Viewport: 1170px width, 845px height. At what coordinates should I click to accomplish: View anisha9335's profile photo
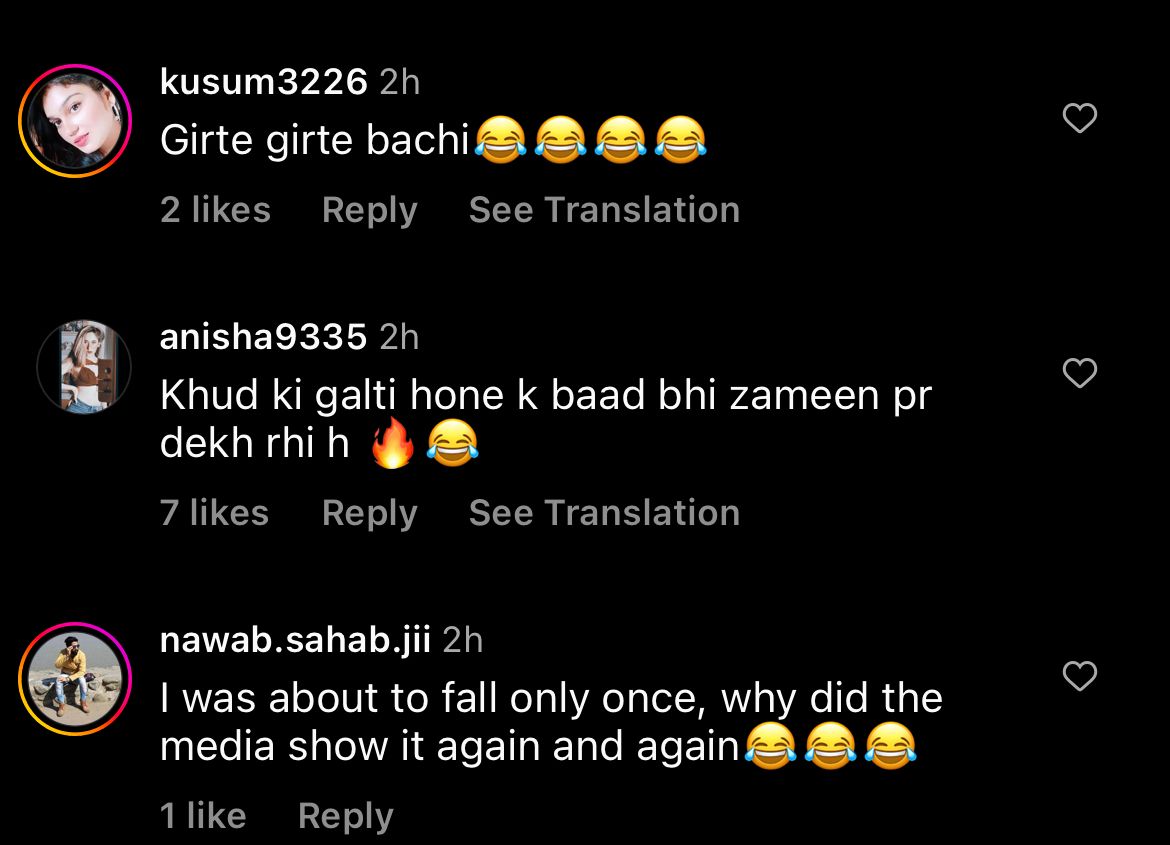[84, 367]
